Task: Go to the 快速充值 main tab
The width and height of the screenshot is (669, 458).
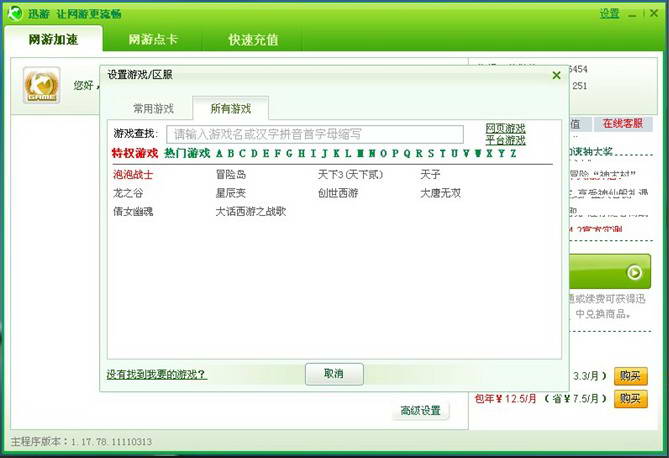Action: 253,40
